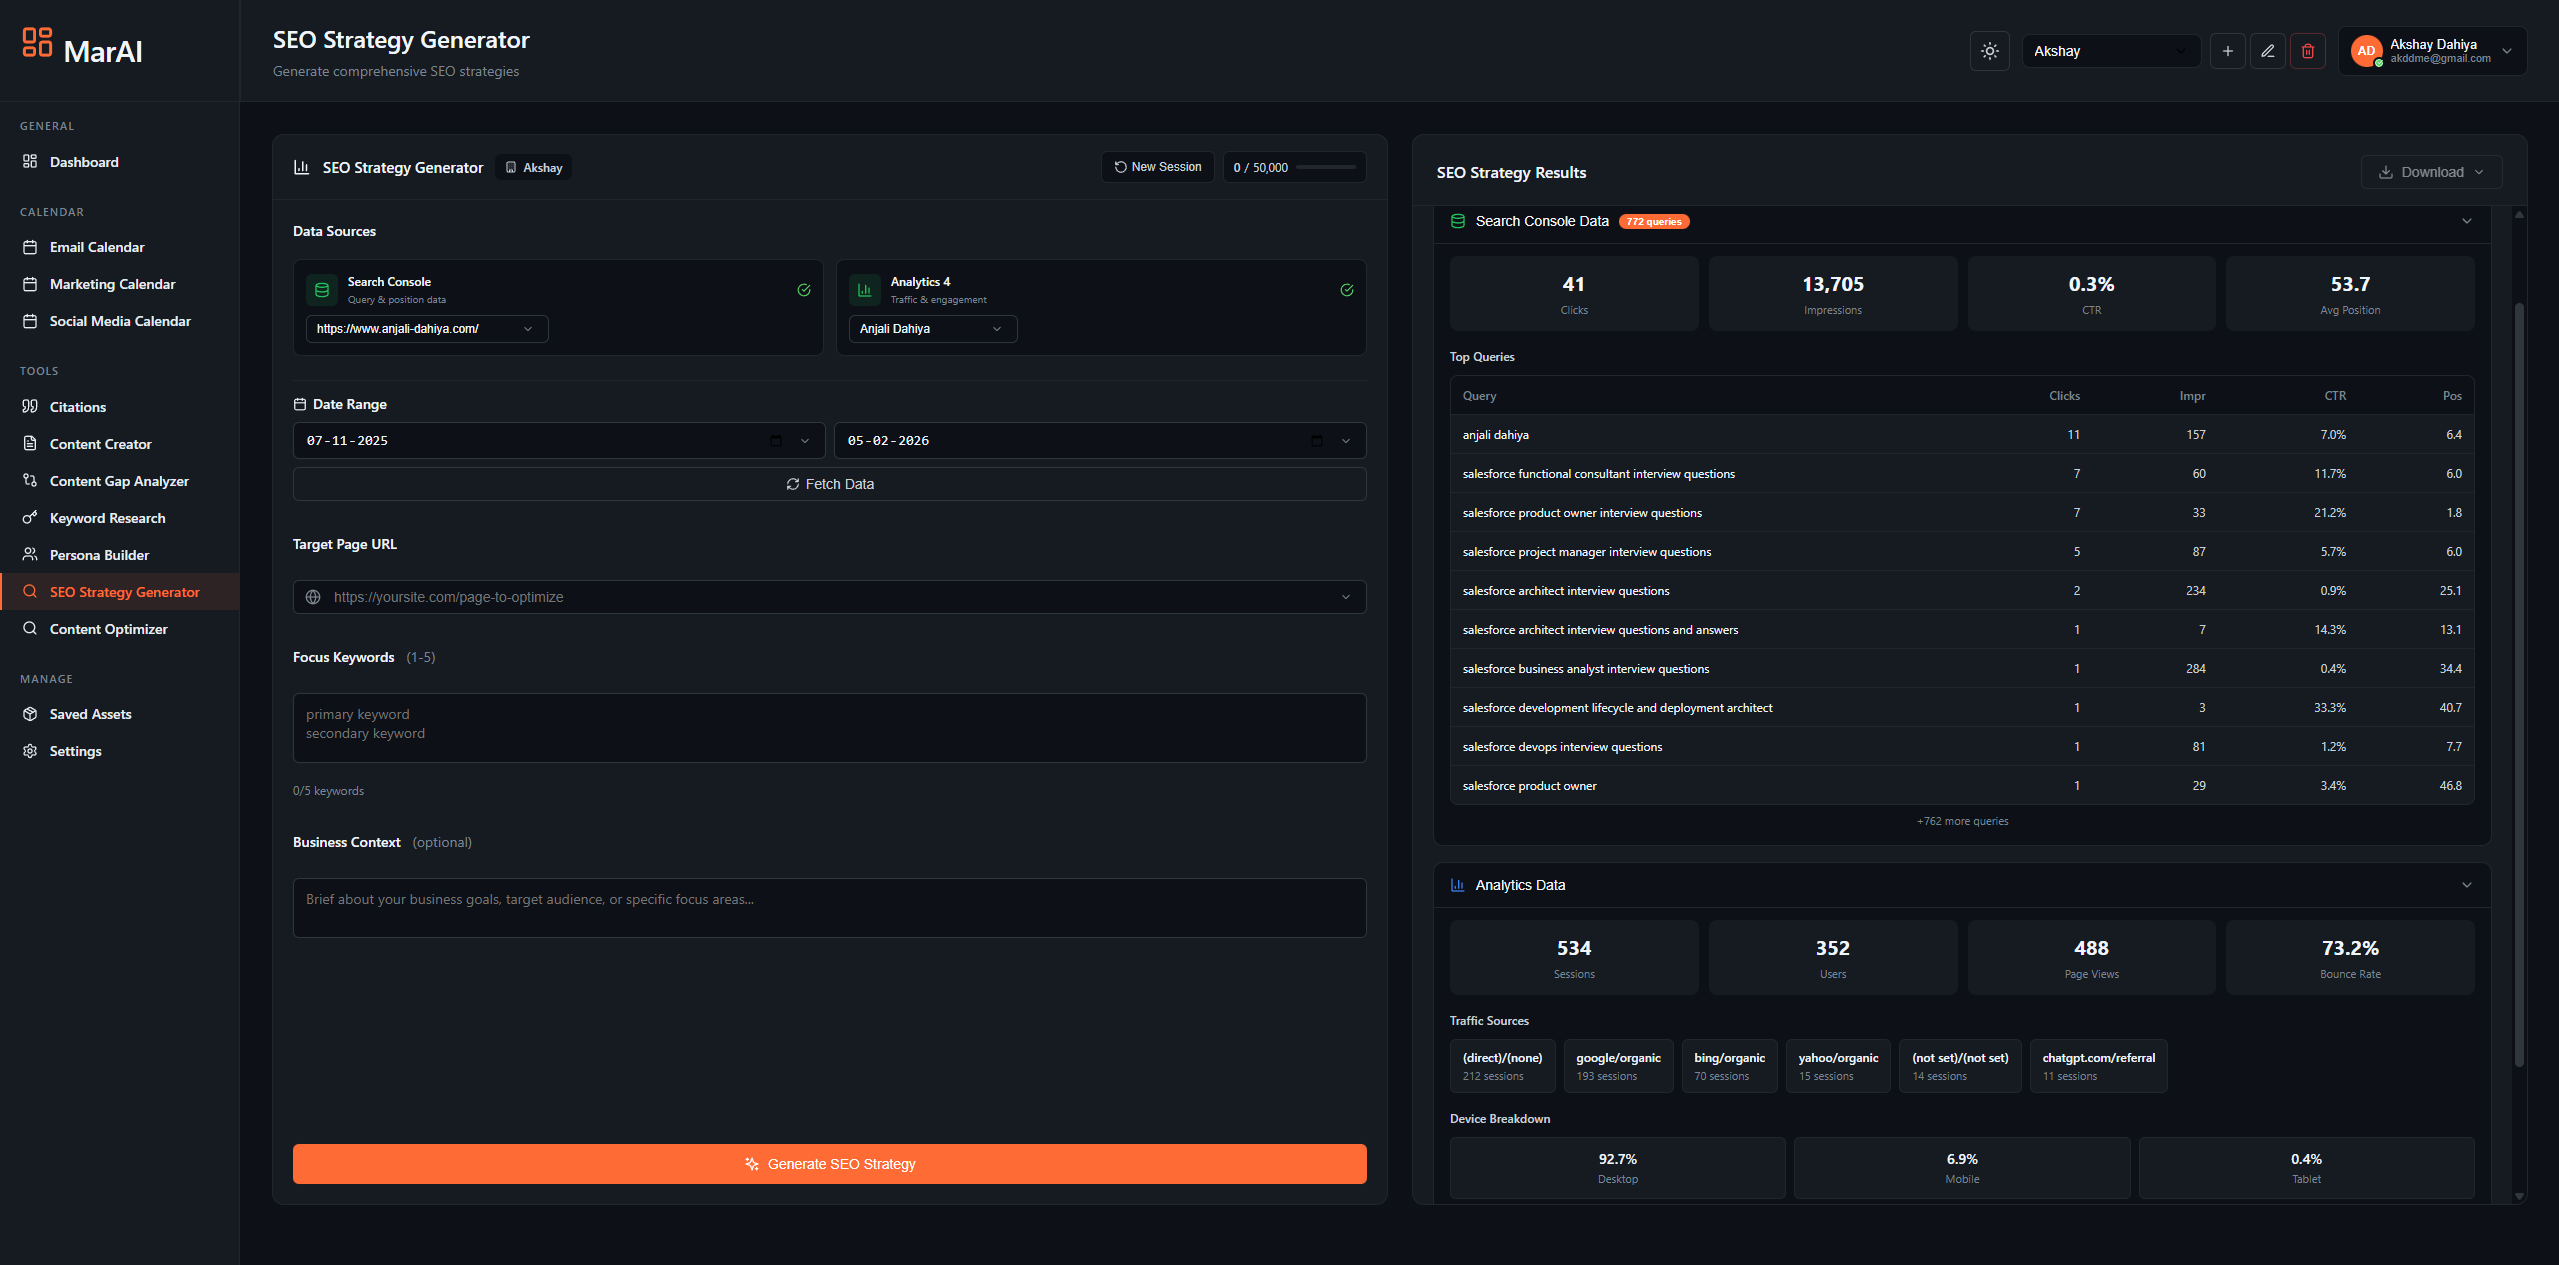The image size is (2559, 1265).
Task: Collapse the Search Console Data section
Action: click(2466, 221)
